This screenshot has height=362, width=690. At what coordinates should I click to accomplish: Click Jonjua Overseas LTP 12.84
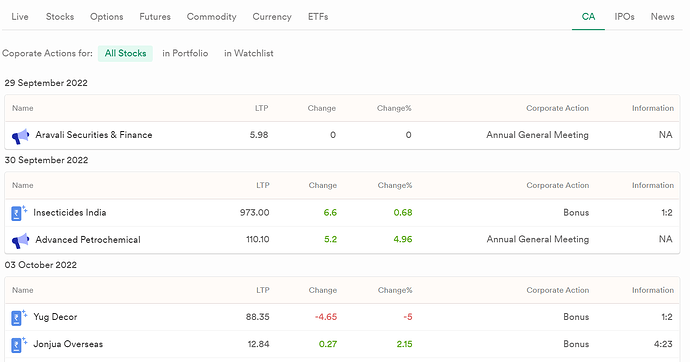[x=258, y=344]
